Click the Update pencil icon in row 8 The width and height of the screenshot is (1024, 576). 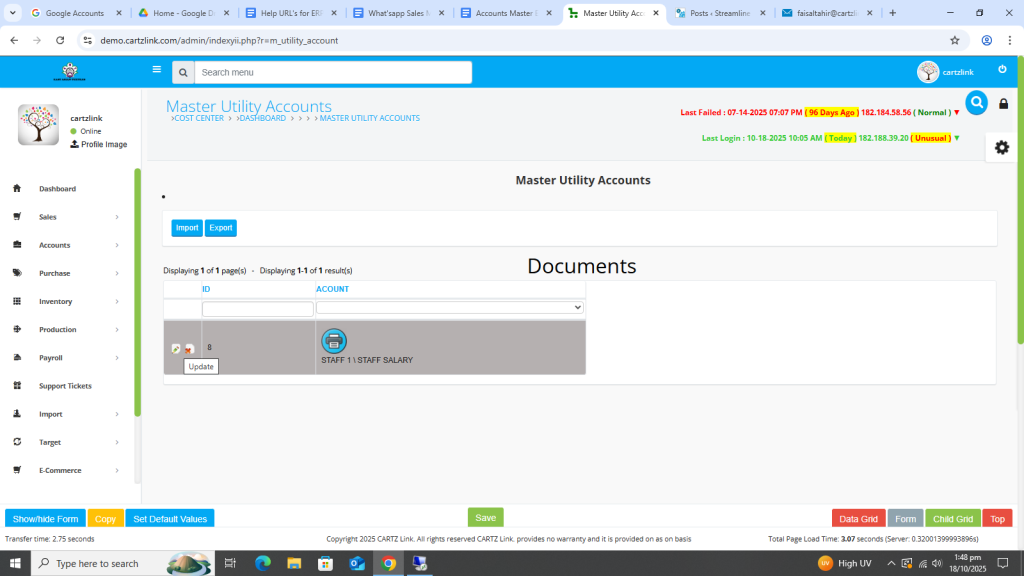pos(176,348)
